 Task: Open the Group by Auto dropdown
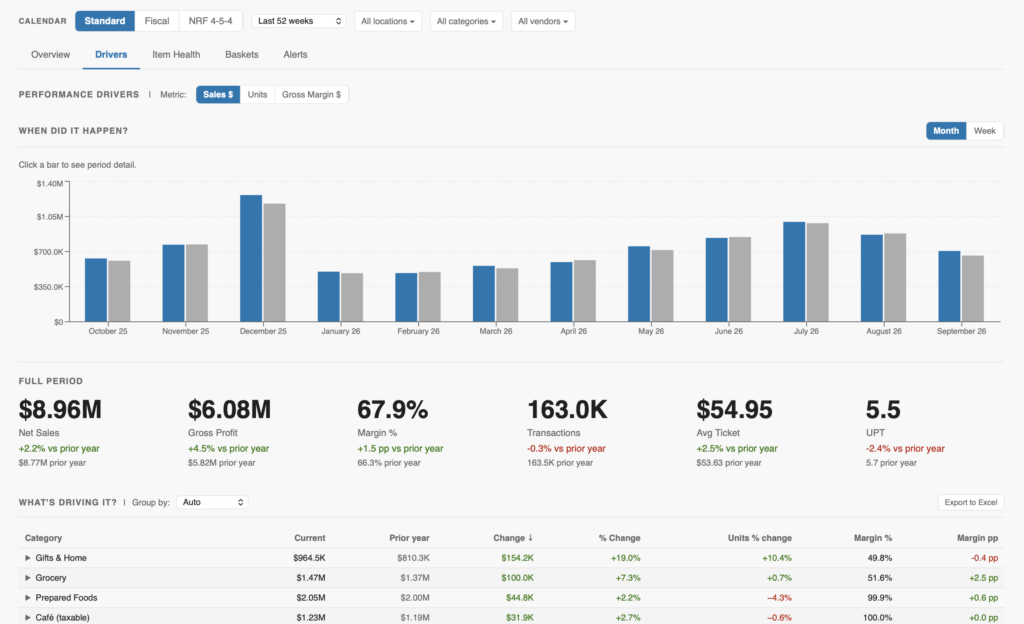(x=212, y=502)
